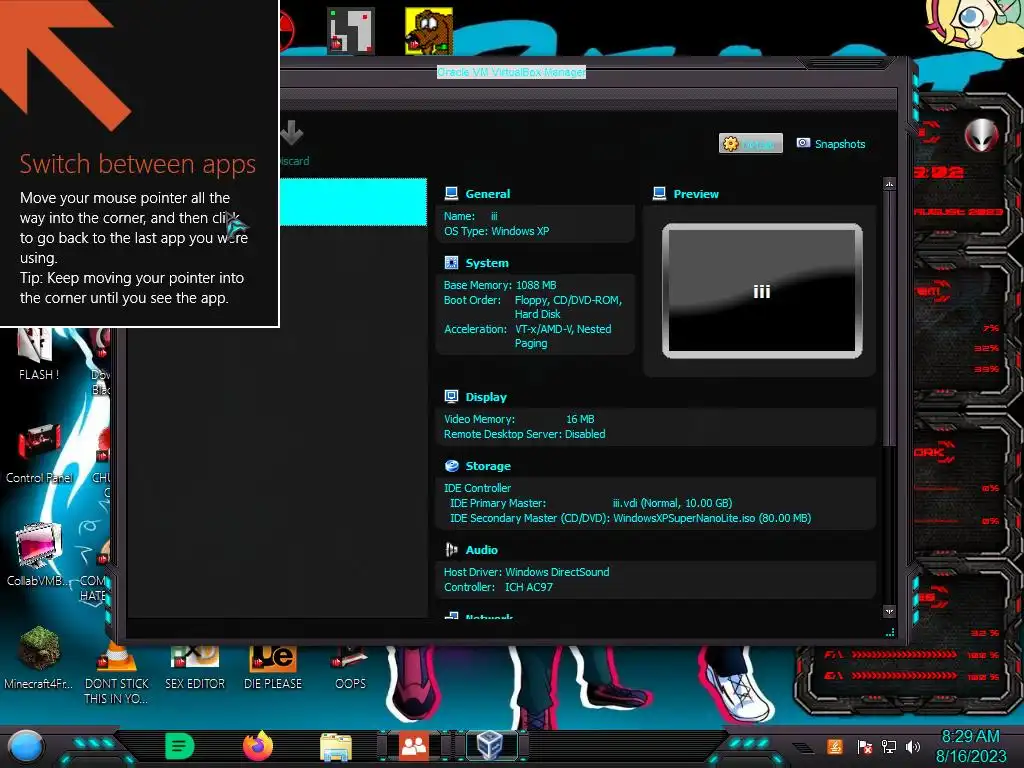Open the CollabVMB desktop shortcut

[x=38, y=545]
